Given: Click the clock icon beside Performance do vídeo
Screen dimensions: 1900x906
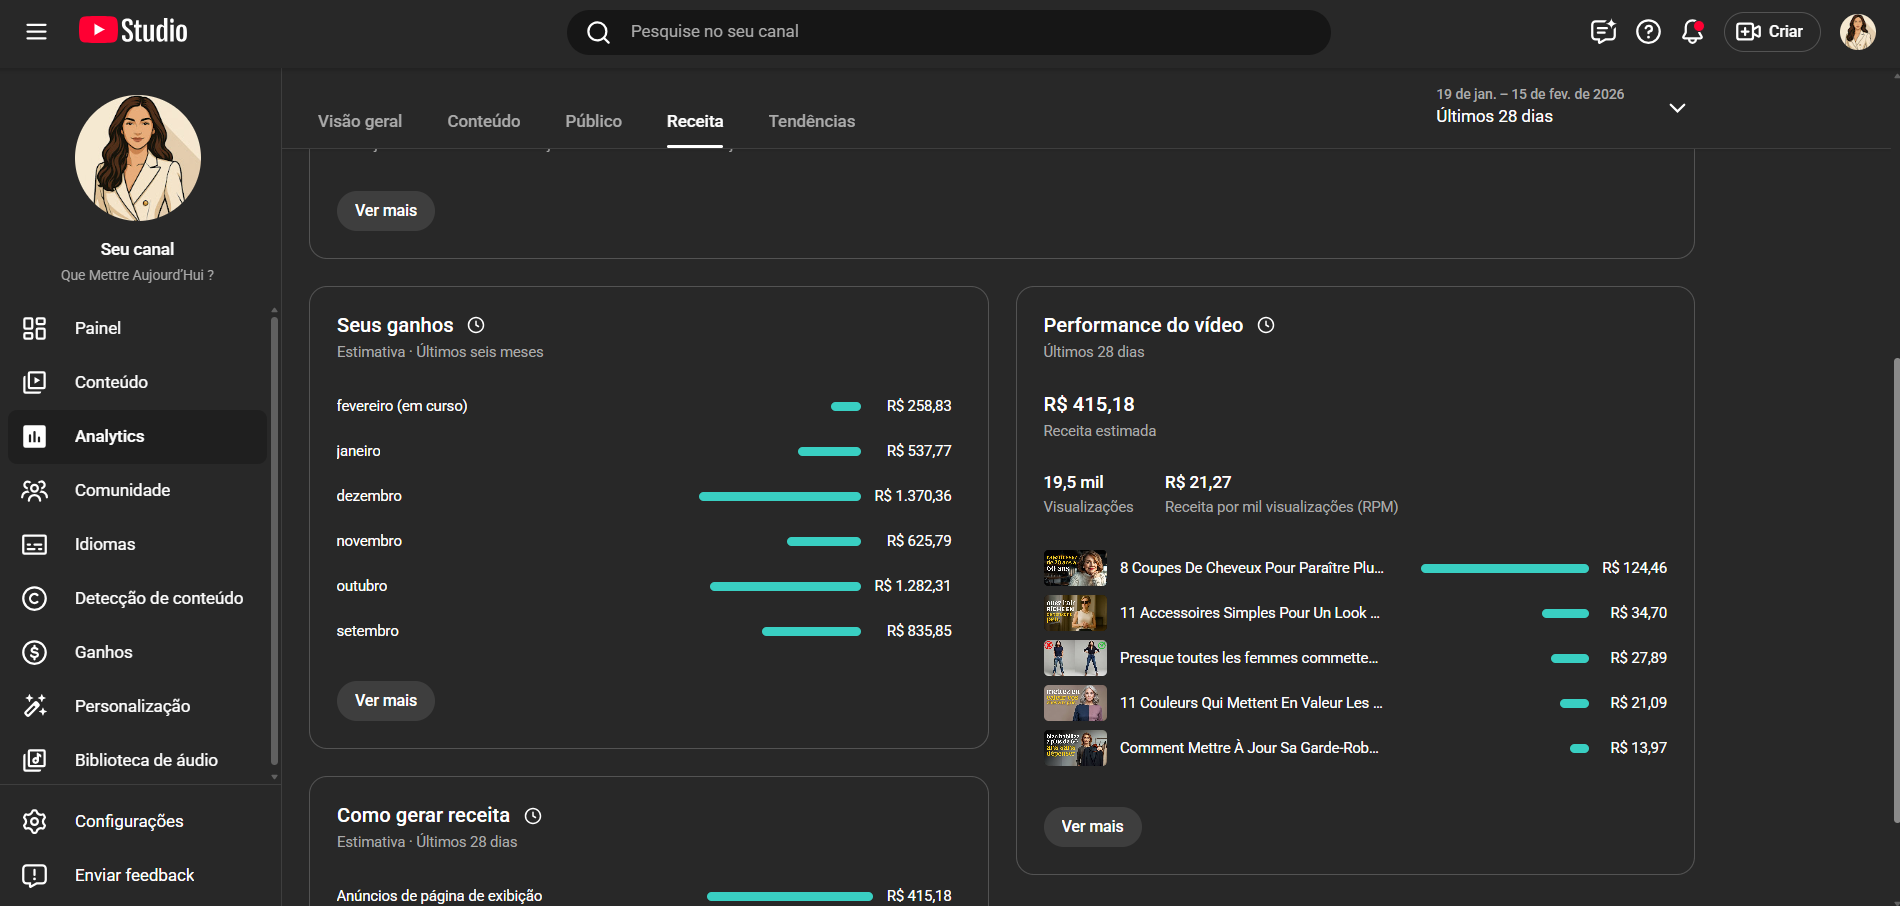Looking at the screenshot, I should point(1266,325).
